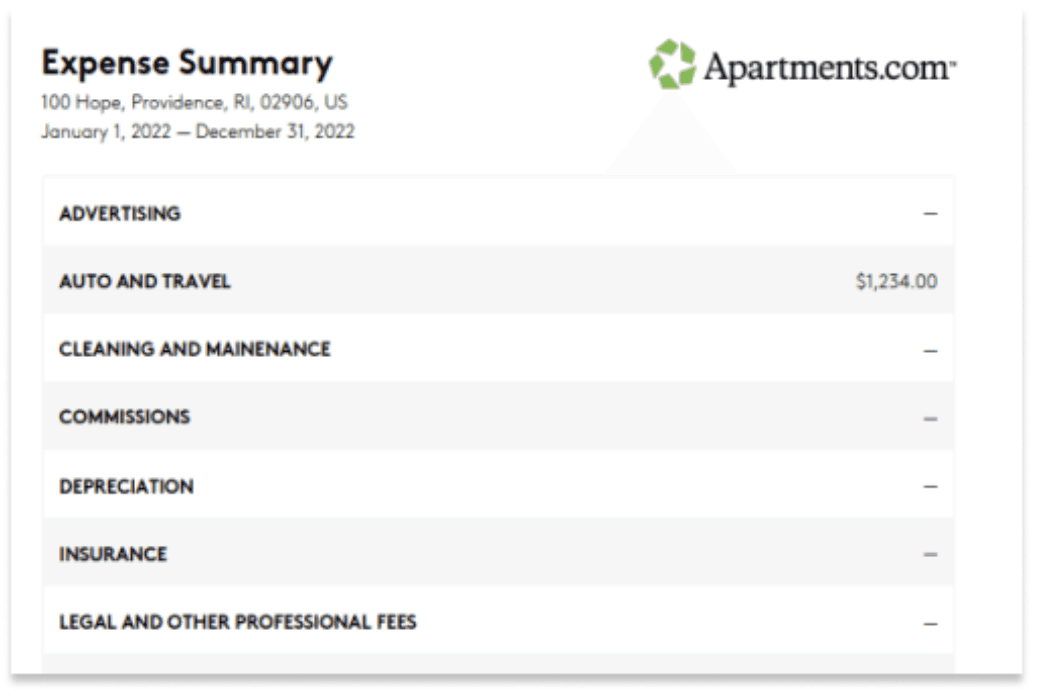This screenshot has height=698, width=1040.
Task: Select the Depreciation row label
Action: pos(127,486)
